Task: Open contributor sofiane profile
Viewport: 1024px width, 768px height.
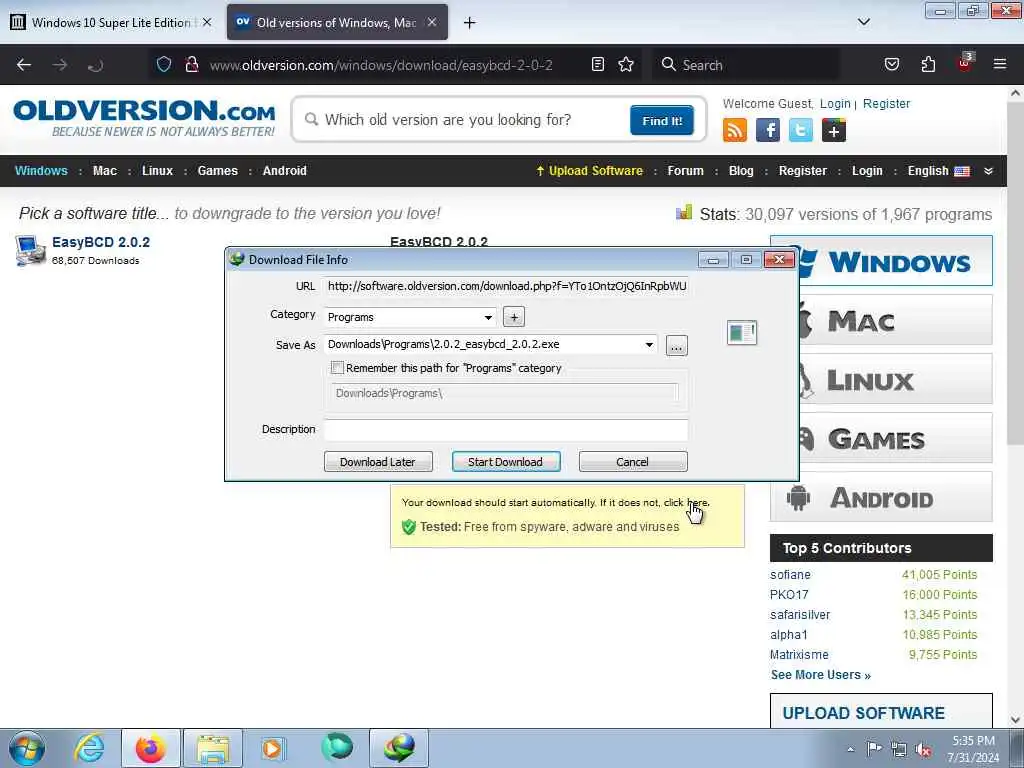Action: click(x=790, y=575)
